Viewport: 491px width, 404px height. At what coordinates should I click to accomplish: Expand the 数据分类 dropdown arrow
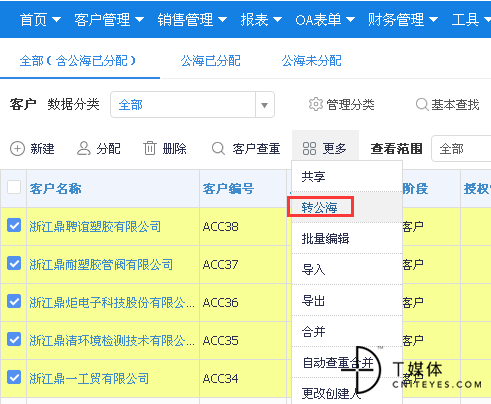pos(265,105)
